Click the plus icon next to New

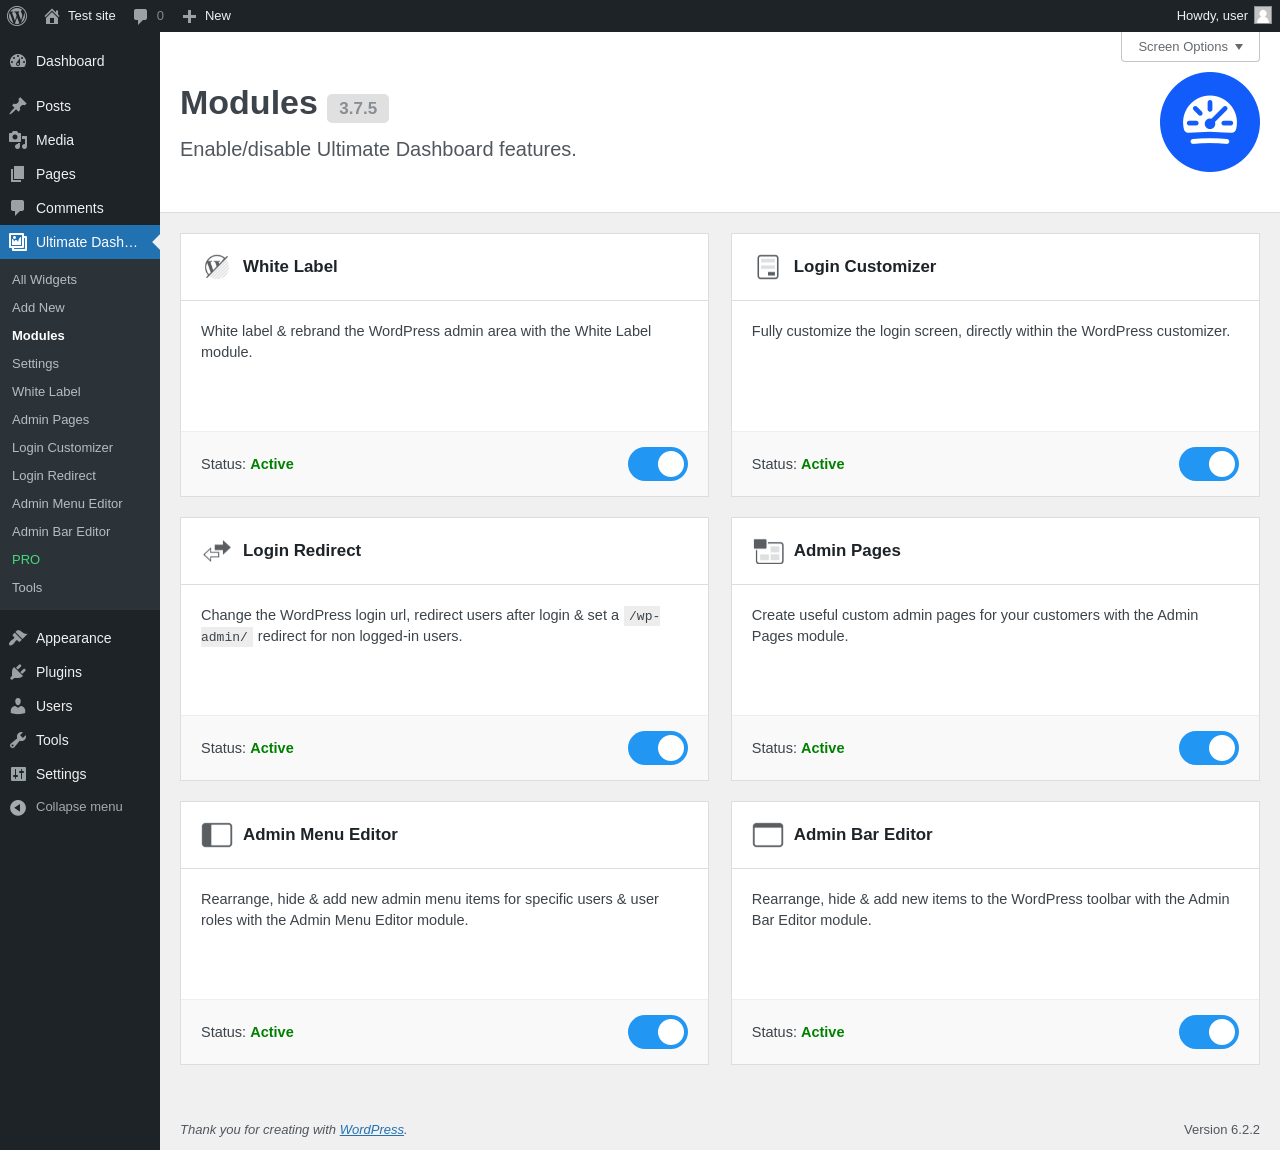[x=189, y=16]
